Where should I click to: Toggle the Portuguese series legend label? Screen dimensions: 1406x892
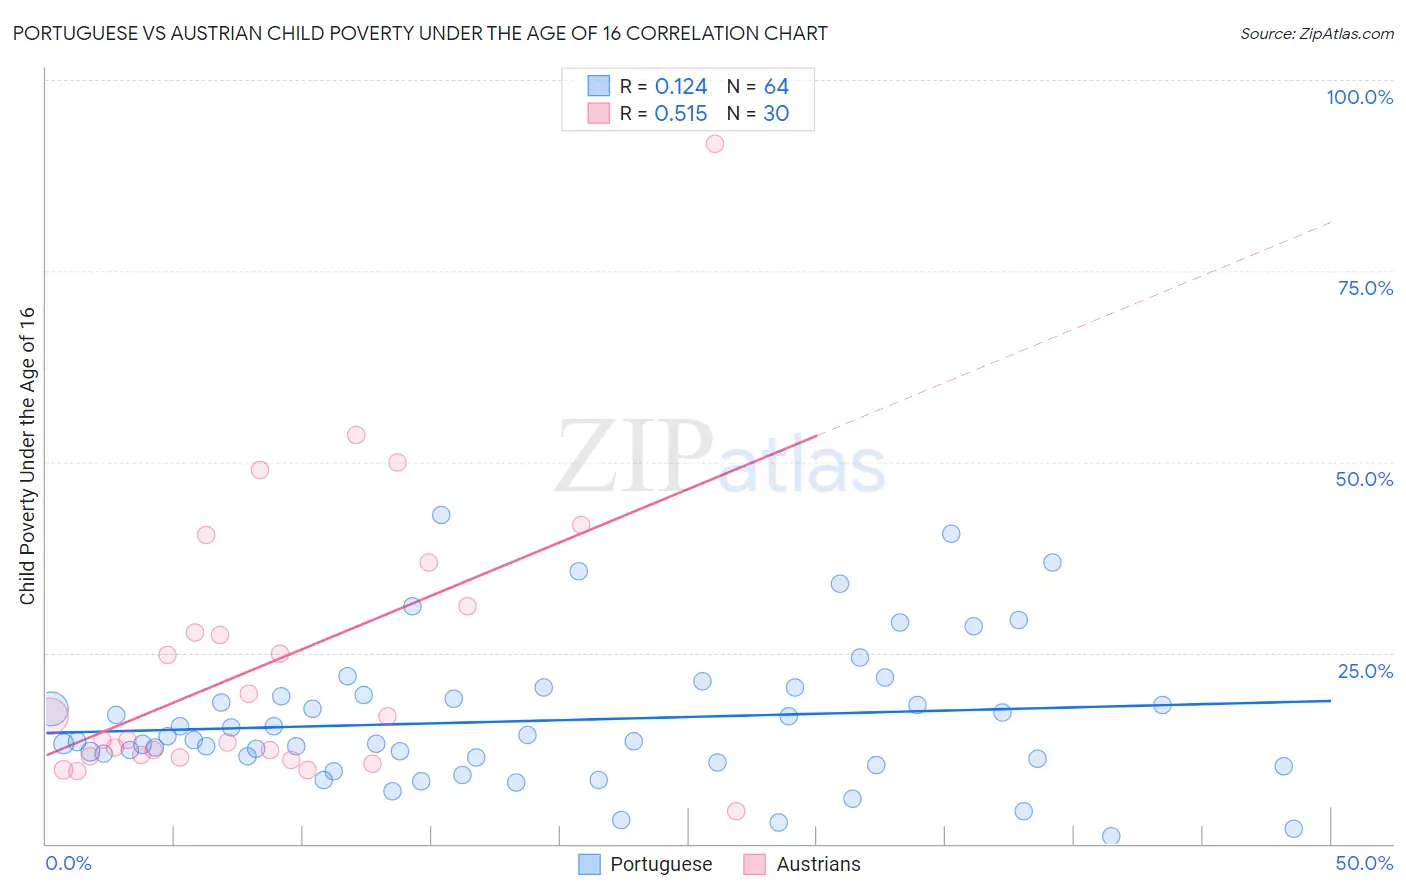coord(661,864)
